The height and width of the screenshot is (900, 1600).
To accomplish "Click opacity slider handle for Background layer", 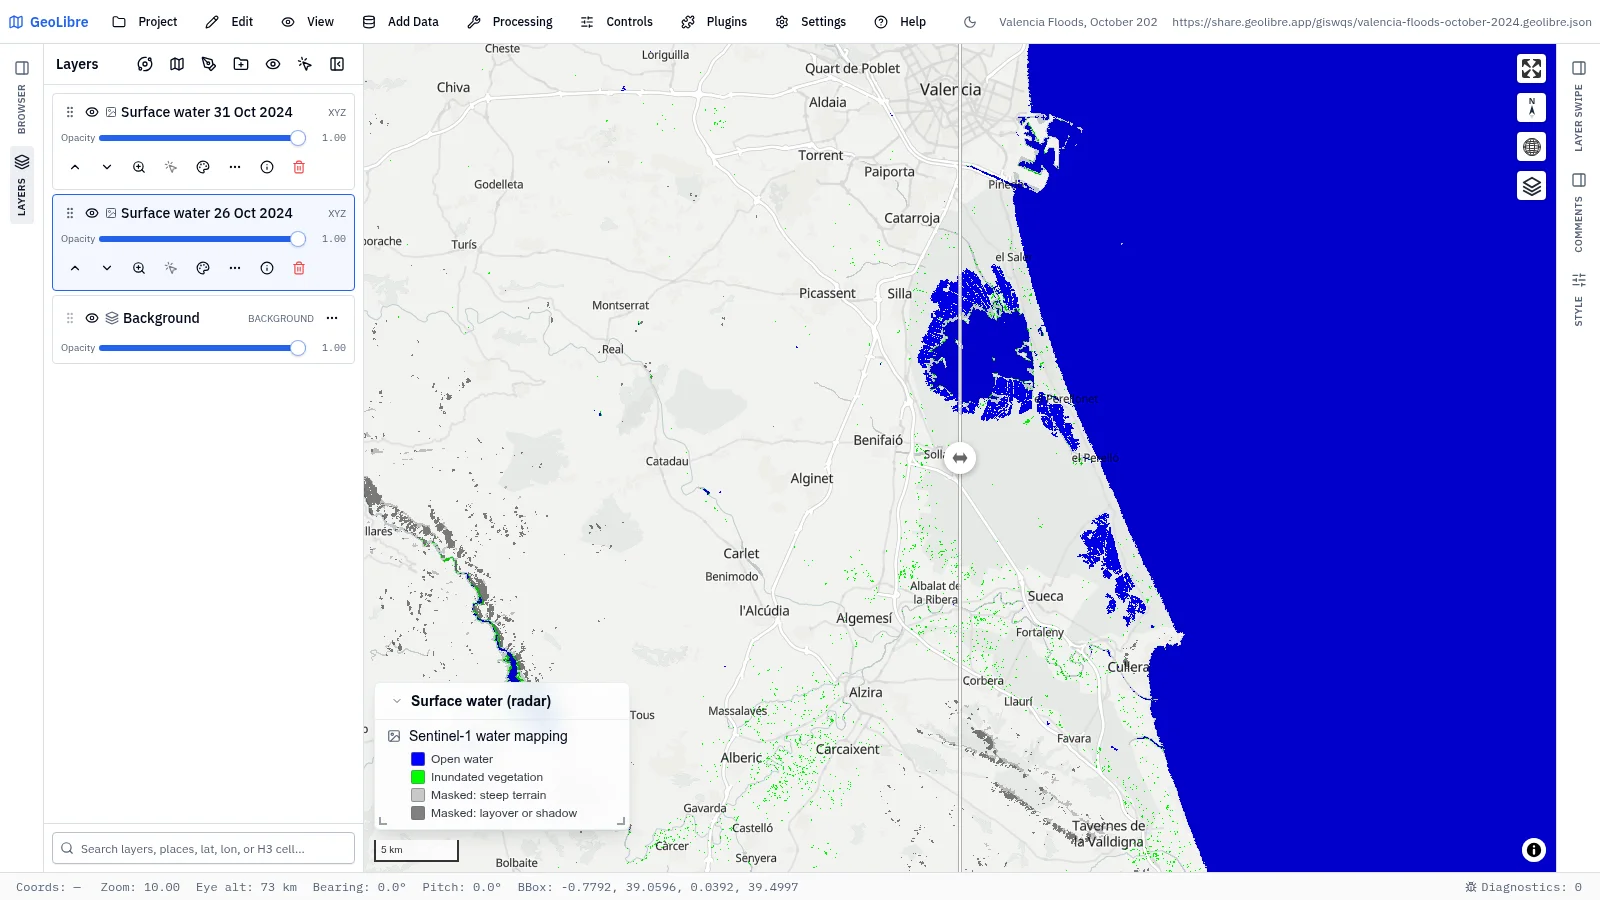I will coord(298,348).
